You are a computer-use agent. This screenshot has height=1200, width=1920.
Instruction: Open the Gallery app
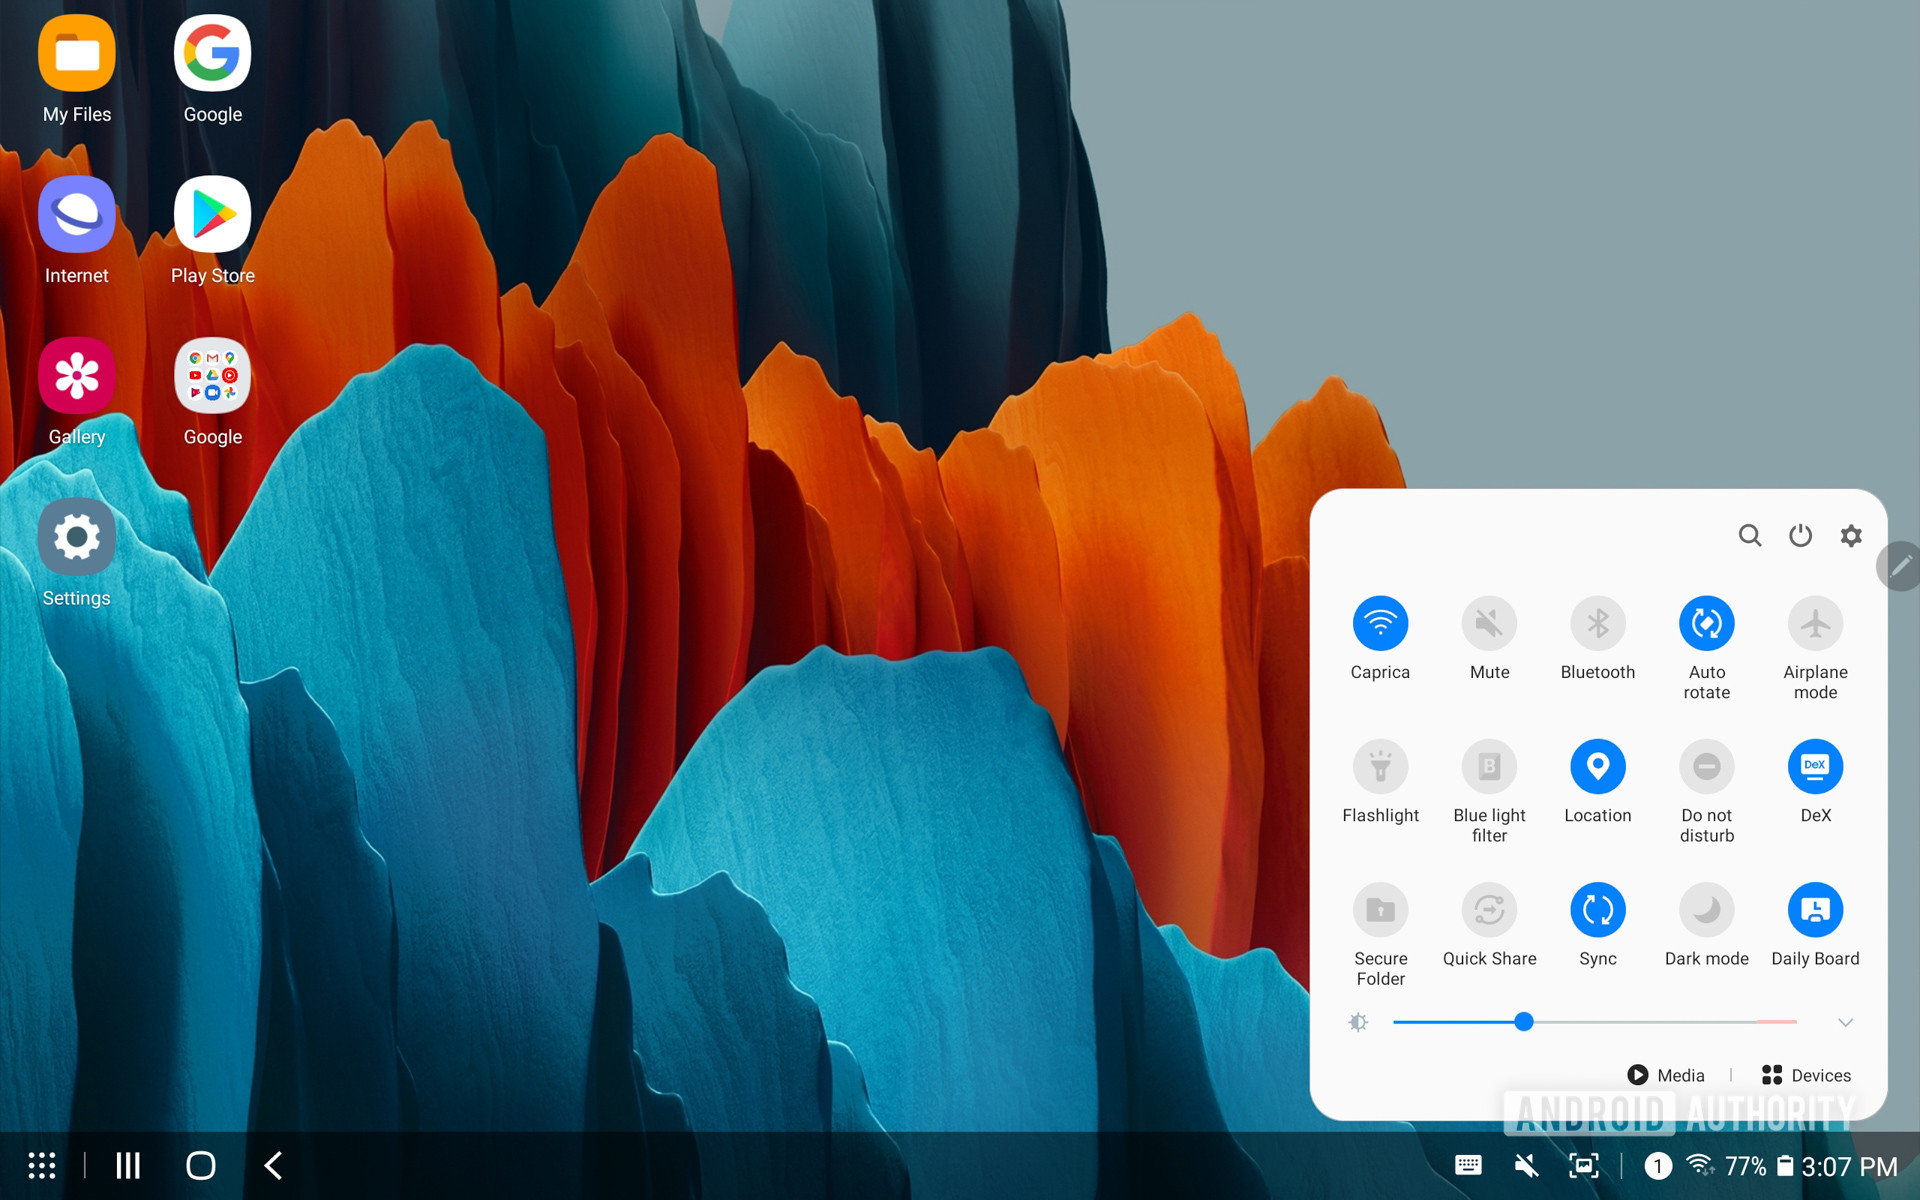(x=77, y=377)
